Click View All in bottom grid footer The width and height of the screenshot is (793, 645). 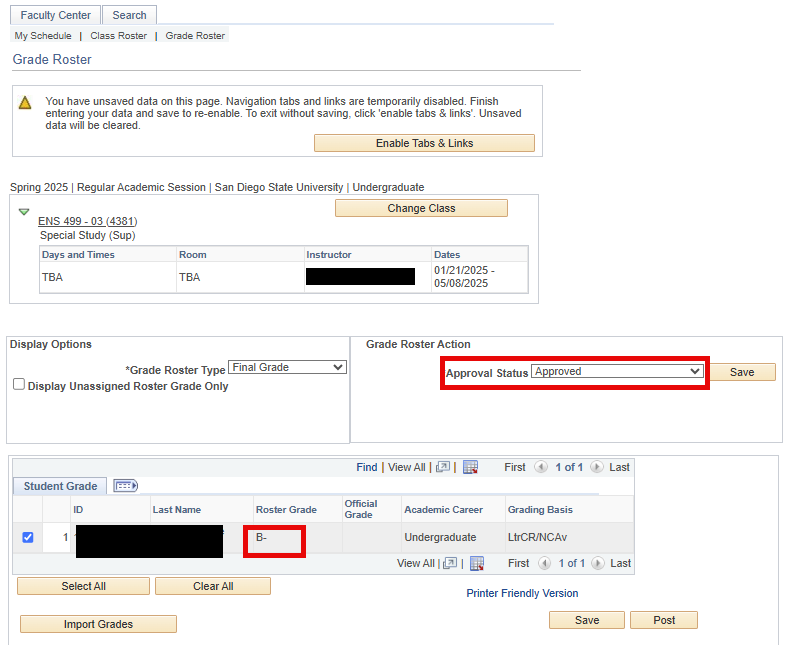tap(416, 563)
